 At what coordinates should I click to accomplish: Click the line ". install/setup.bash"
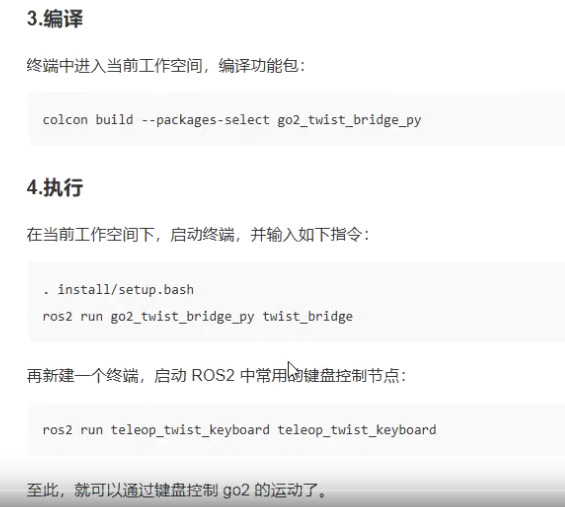point(118,289)
